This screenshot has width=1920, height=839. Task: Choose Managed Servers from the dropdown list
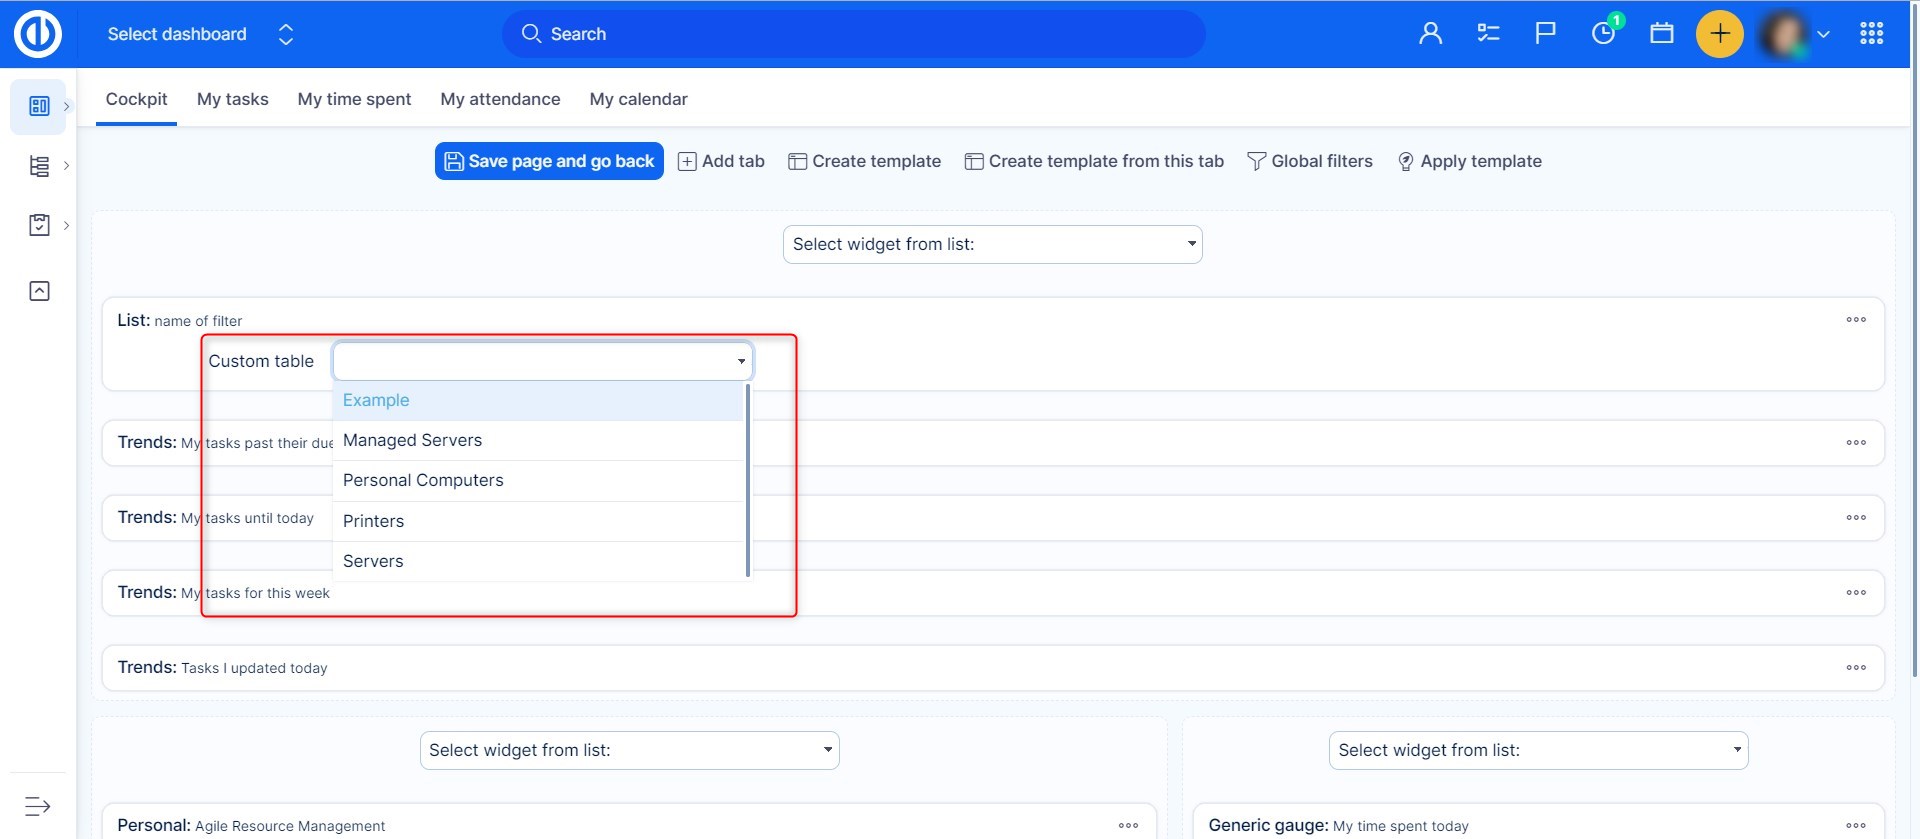point(412,441)
